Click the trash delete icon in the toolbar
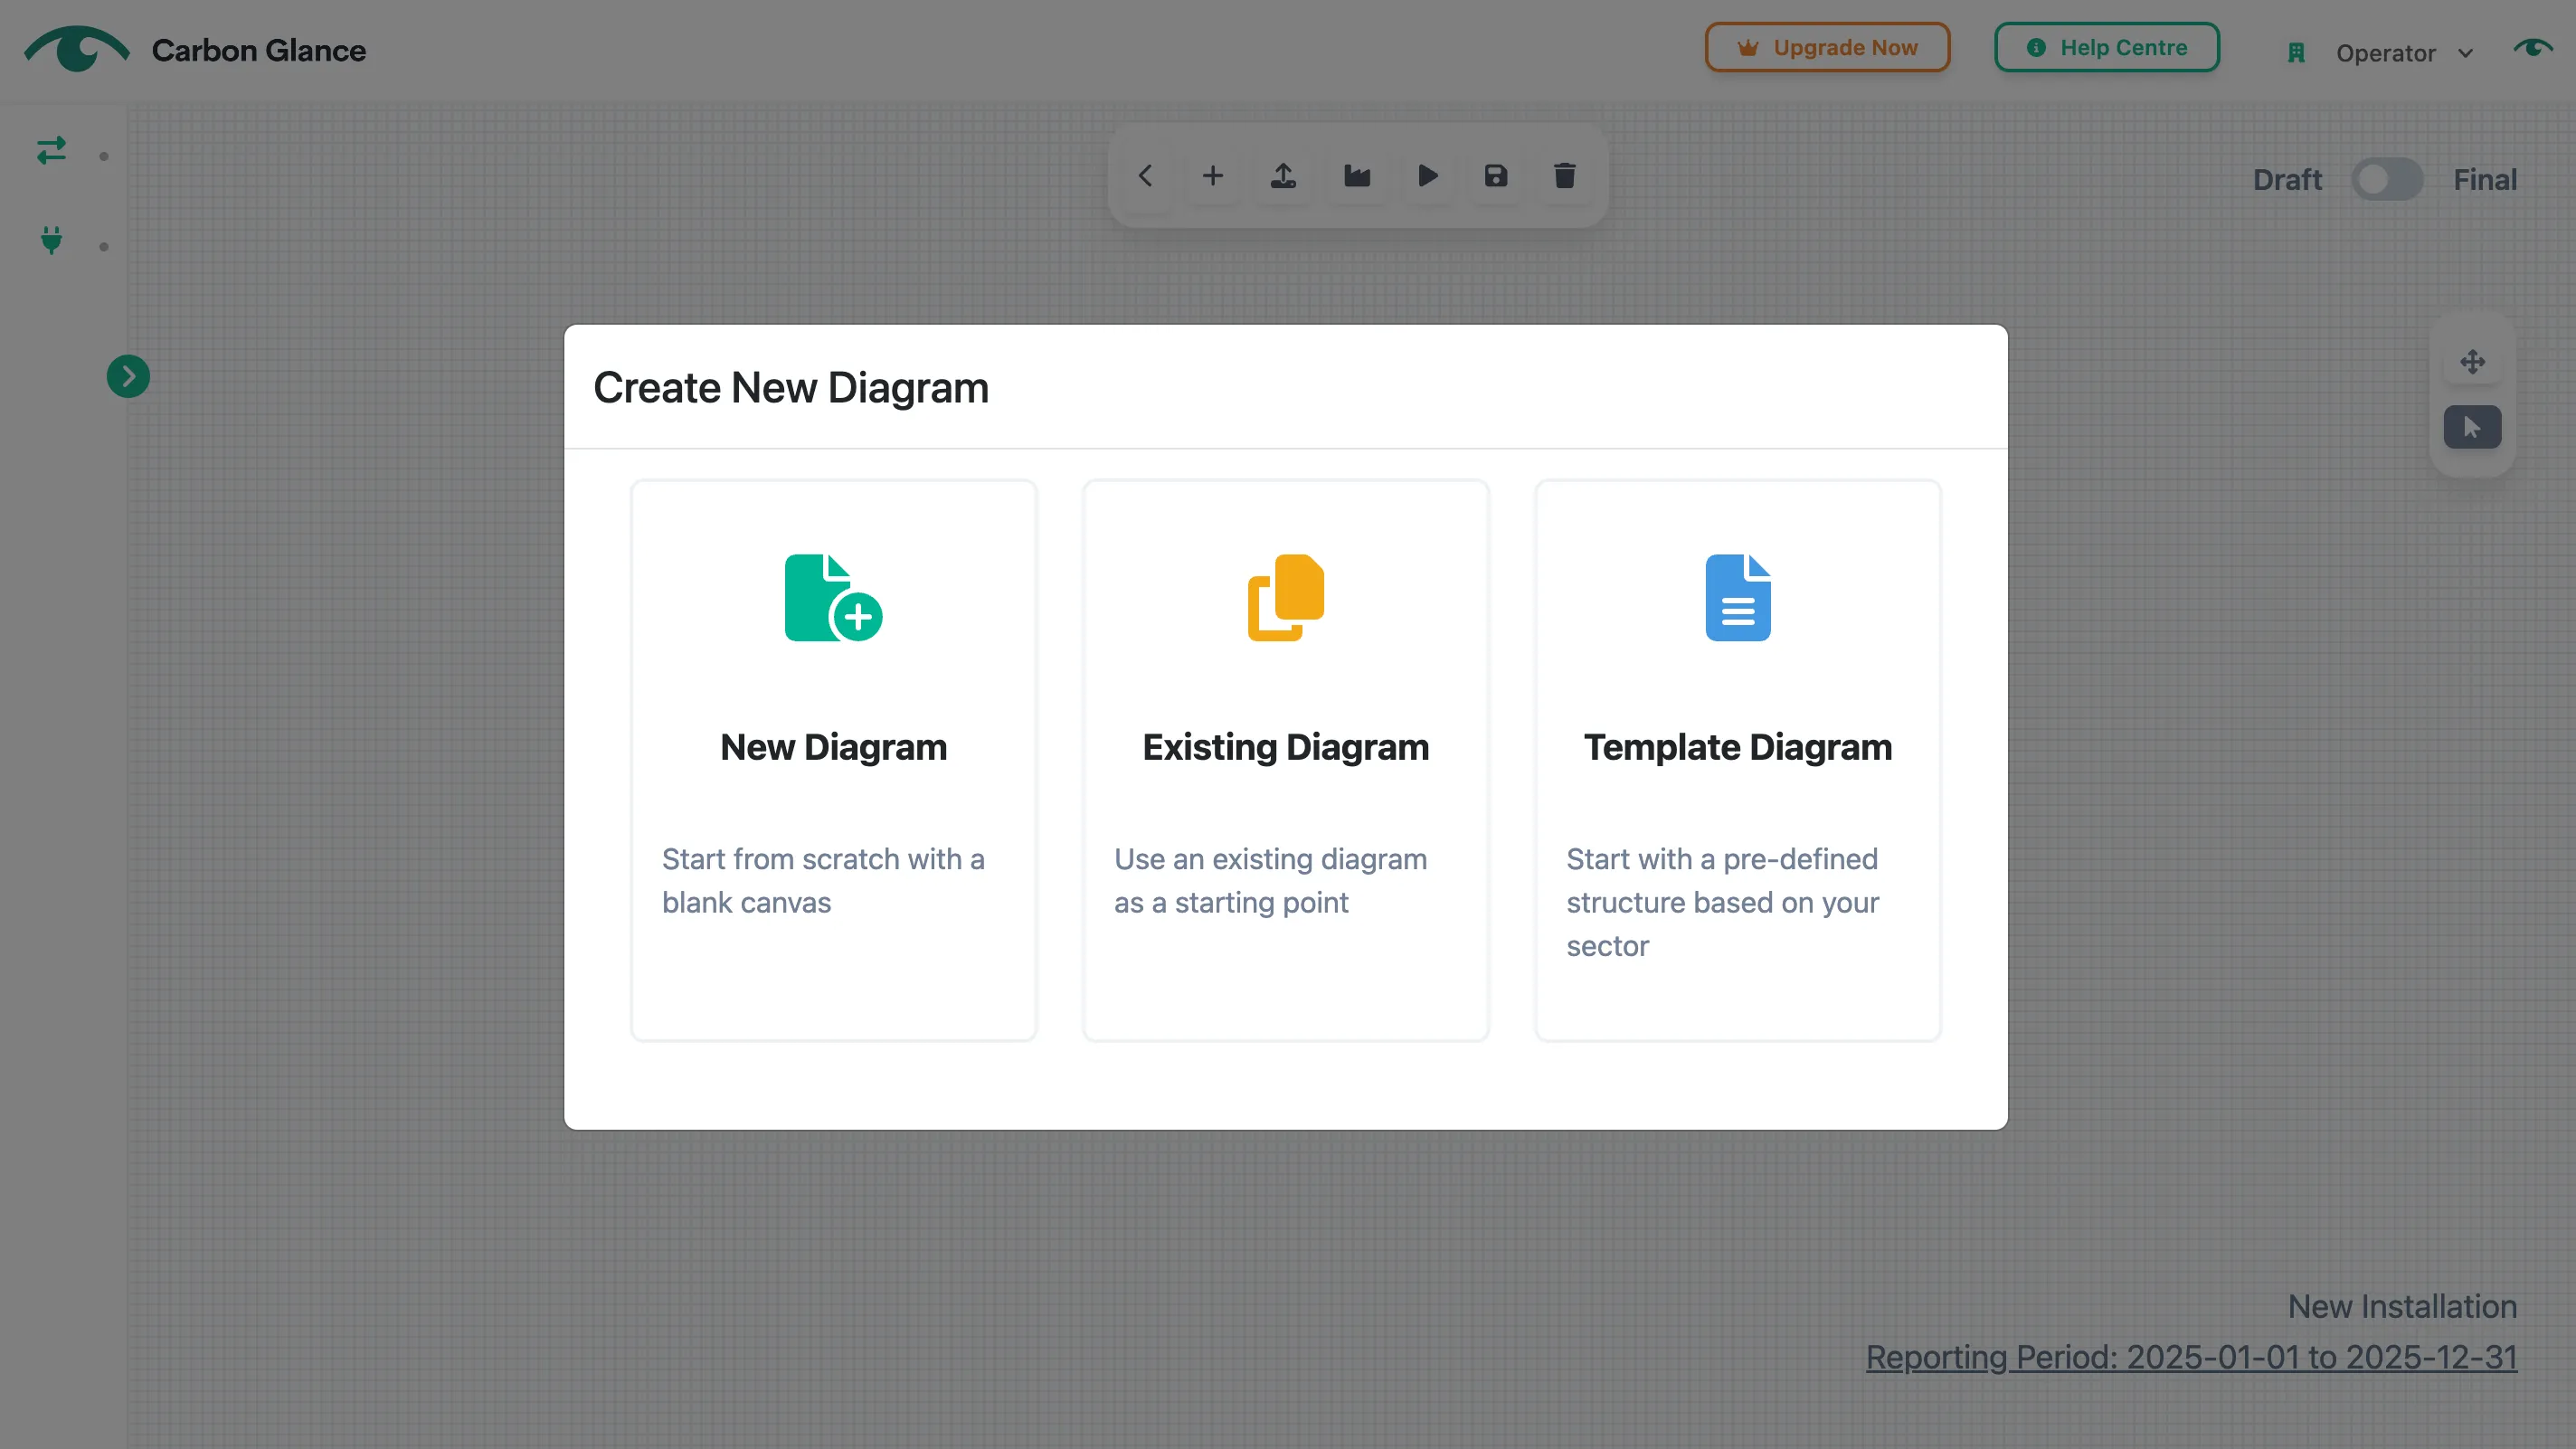The width and height of the screenshot is (2576, 1449). click(x=1565, y=176)
